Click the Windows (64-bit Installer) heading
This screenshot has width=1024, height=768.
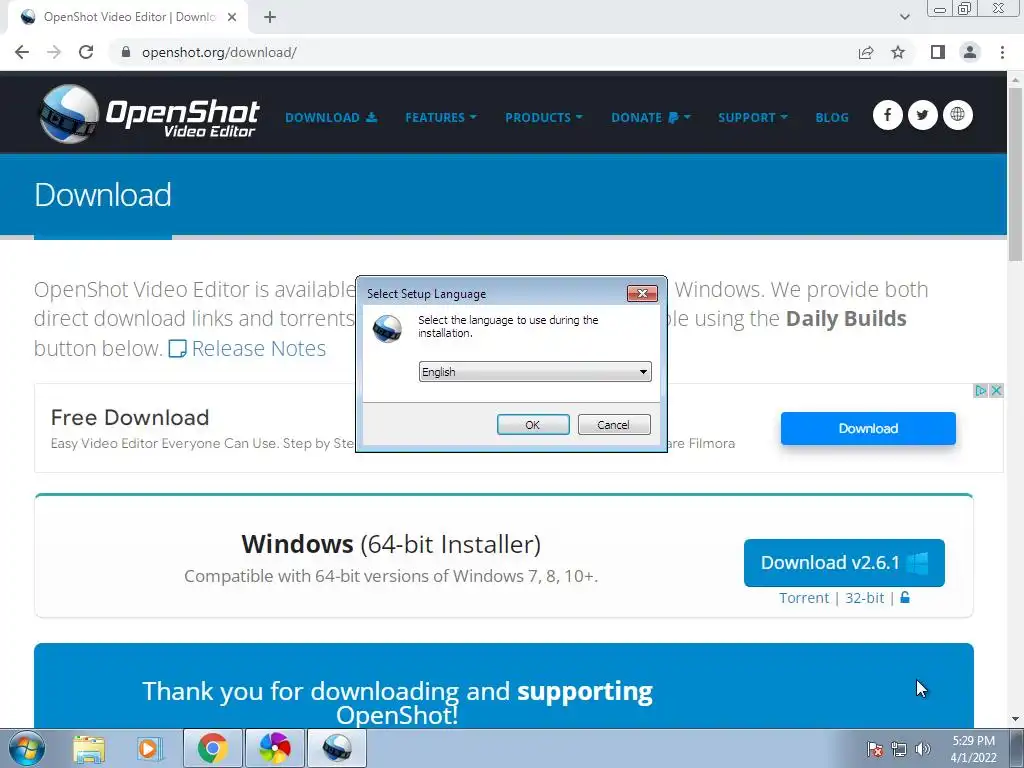(x=391, y=544)
